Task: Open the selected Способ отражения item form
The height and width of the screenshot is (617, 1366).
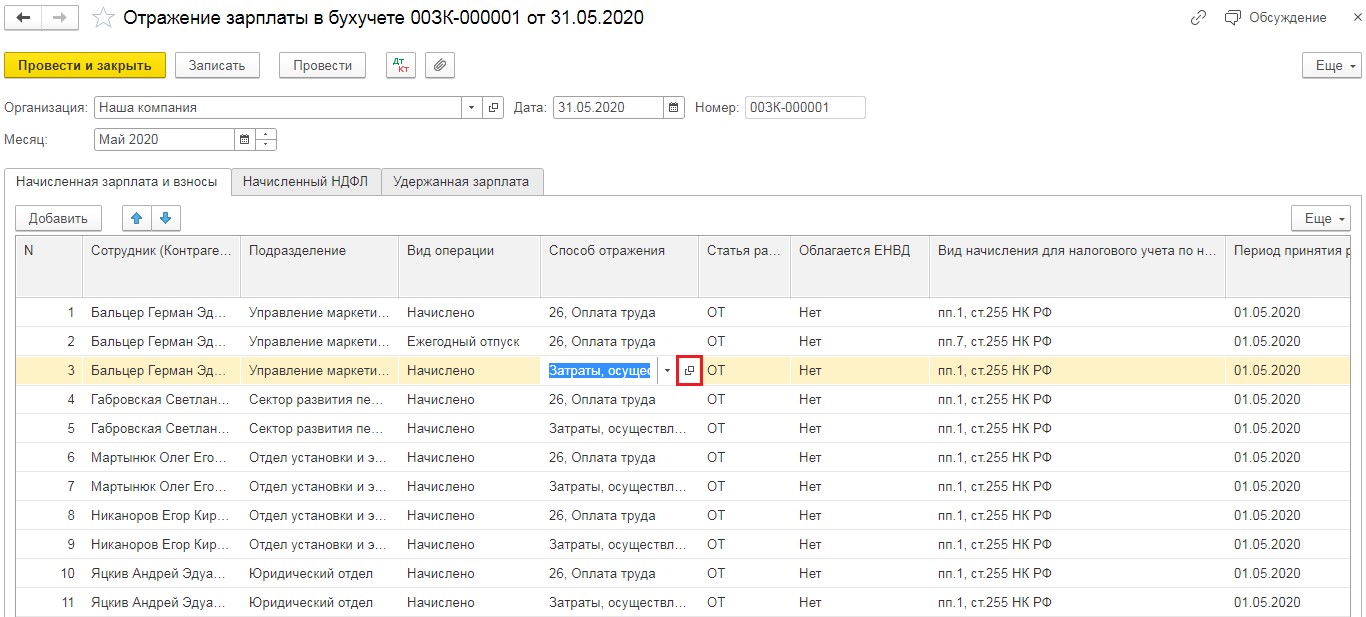Action: (x=689, y=371)
